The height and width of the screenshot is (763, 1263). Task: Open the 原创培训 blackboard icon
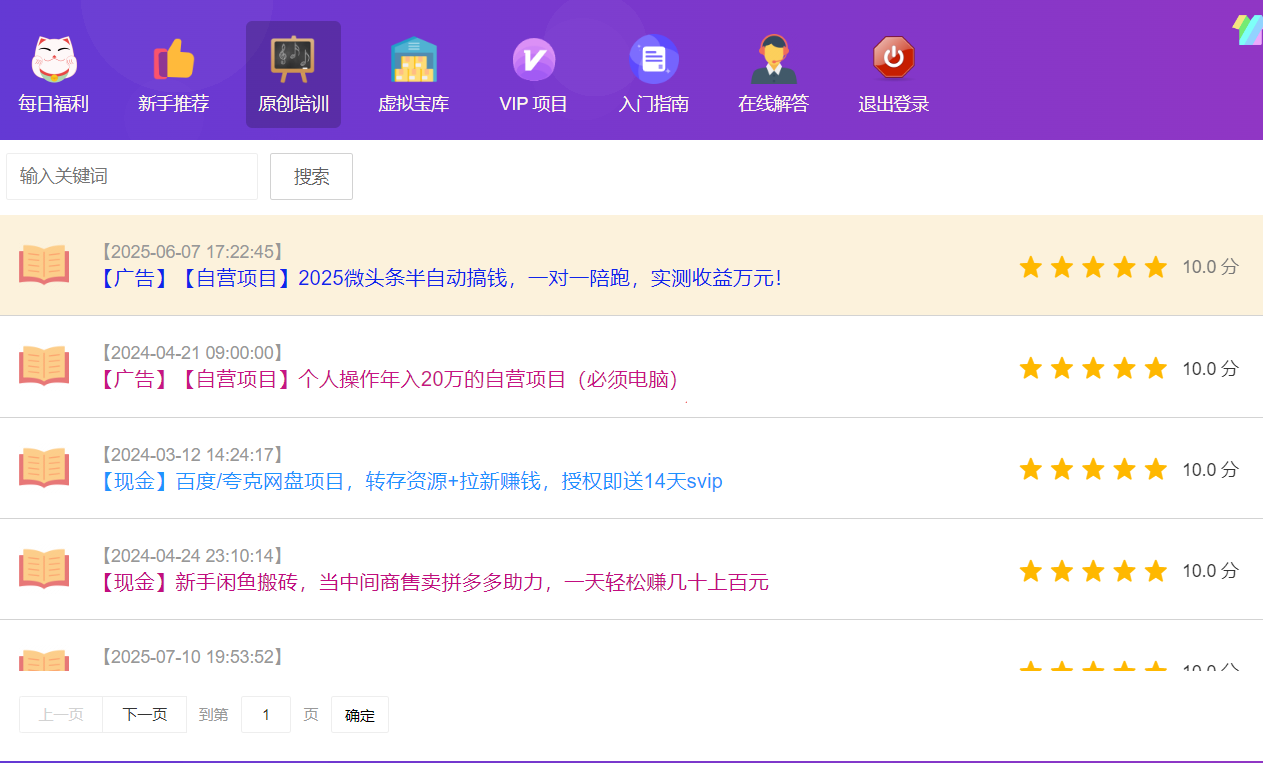tap(293, 58)
